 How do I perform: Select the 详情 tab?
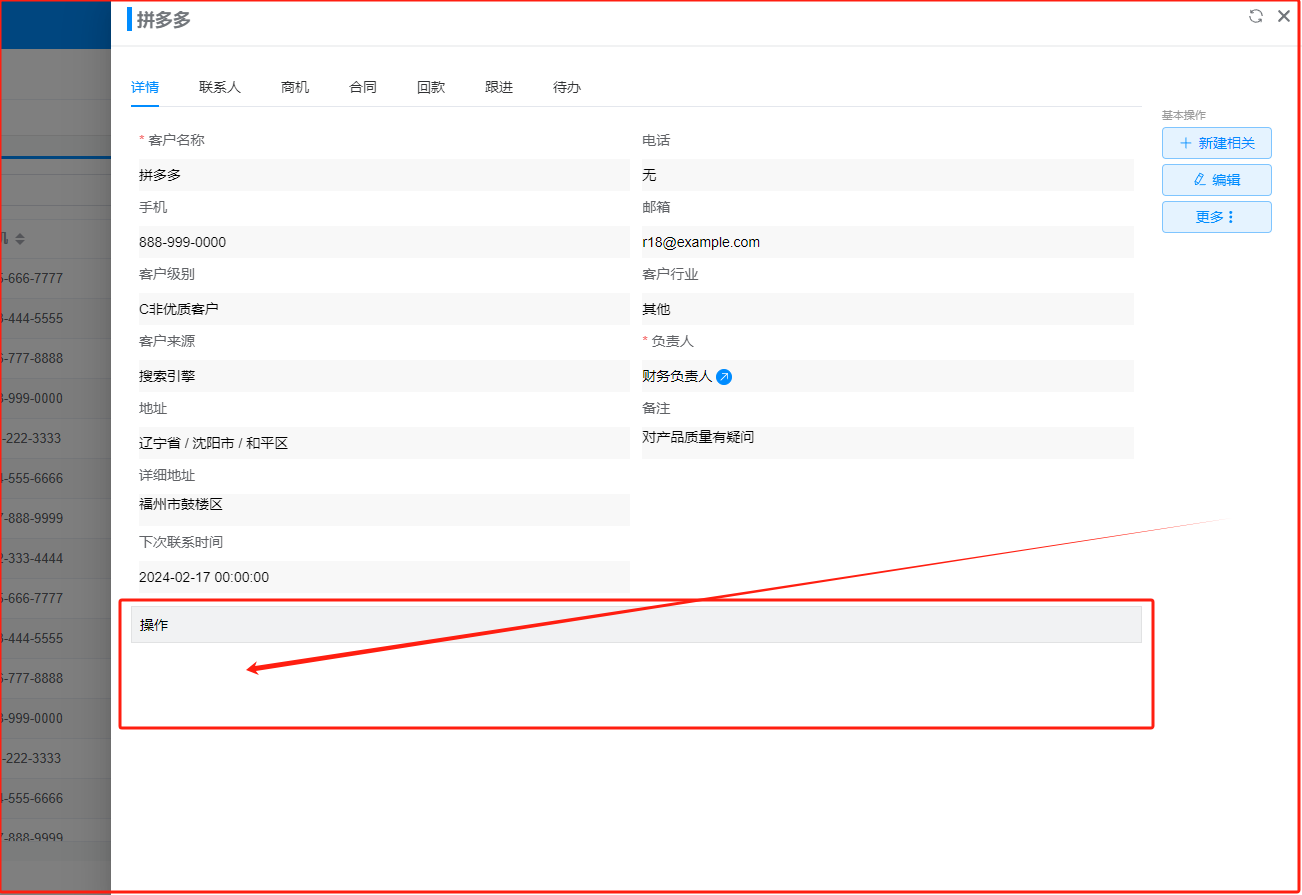pos(145,87)
